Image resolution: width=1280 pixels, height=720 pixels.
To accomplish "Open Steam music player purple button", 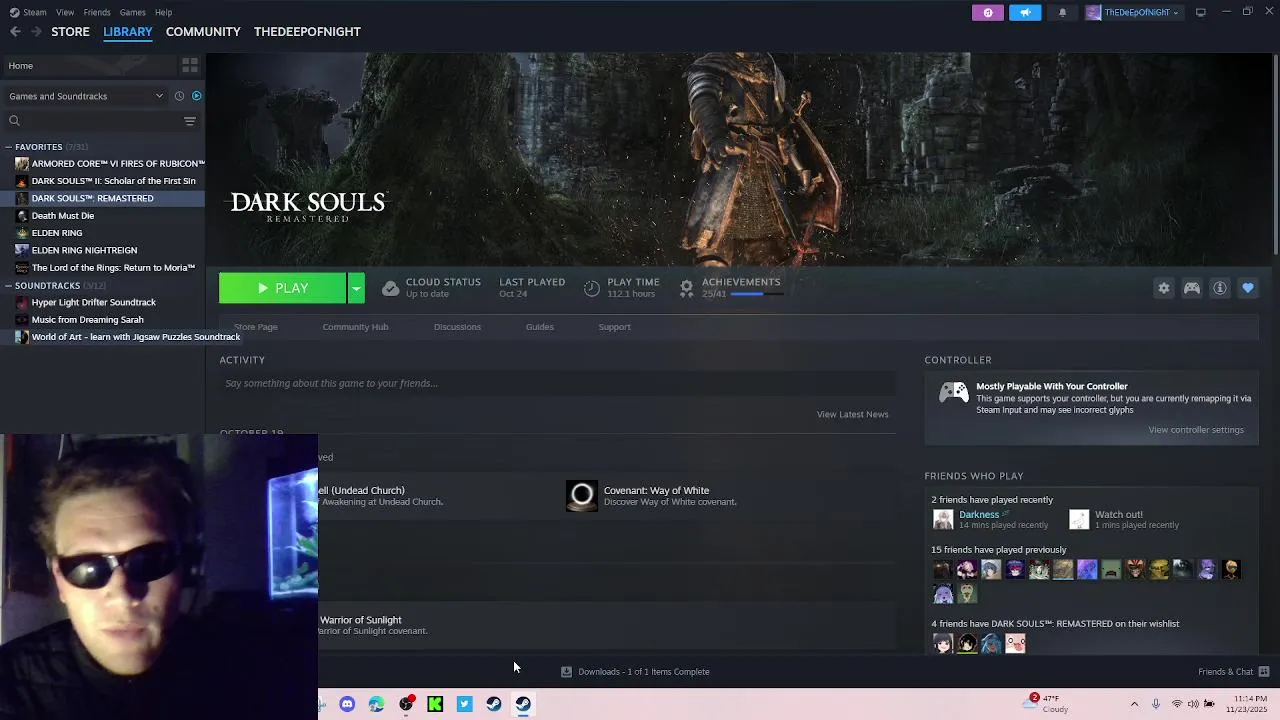I will 988,12.
